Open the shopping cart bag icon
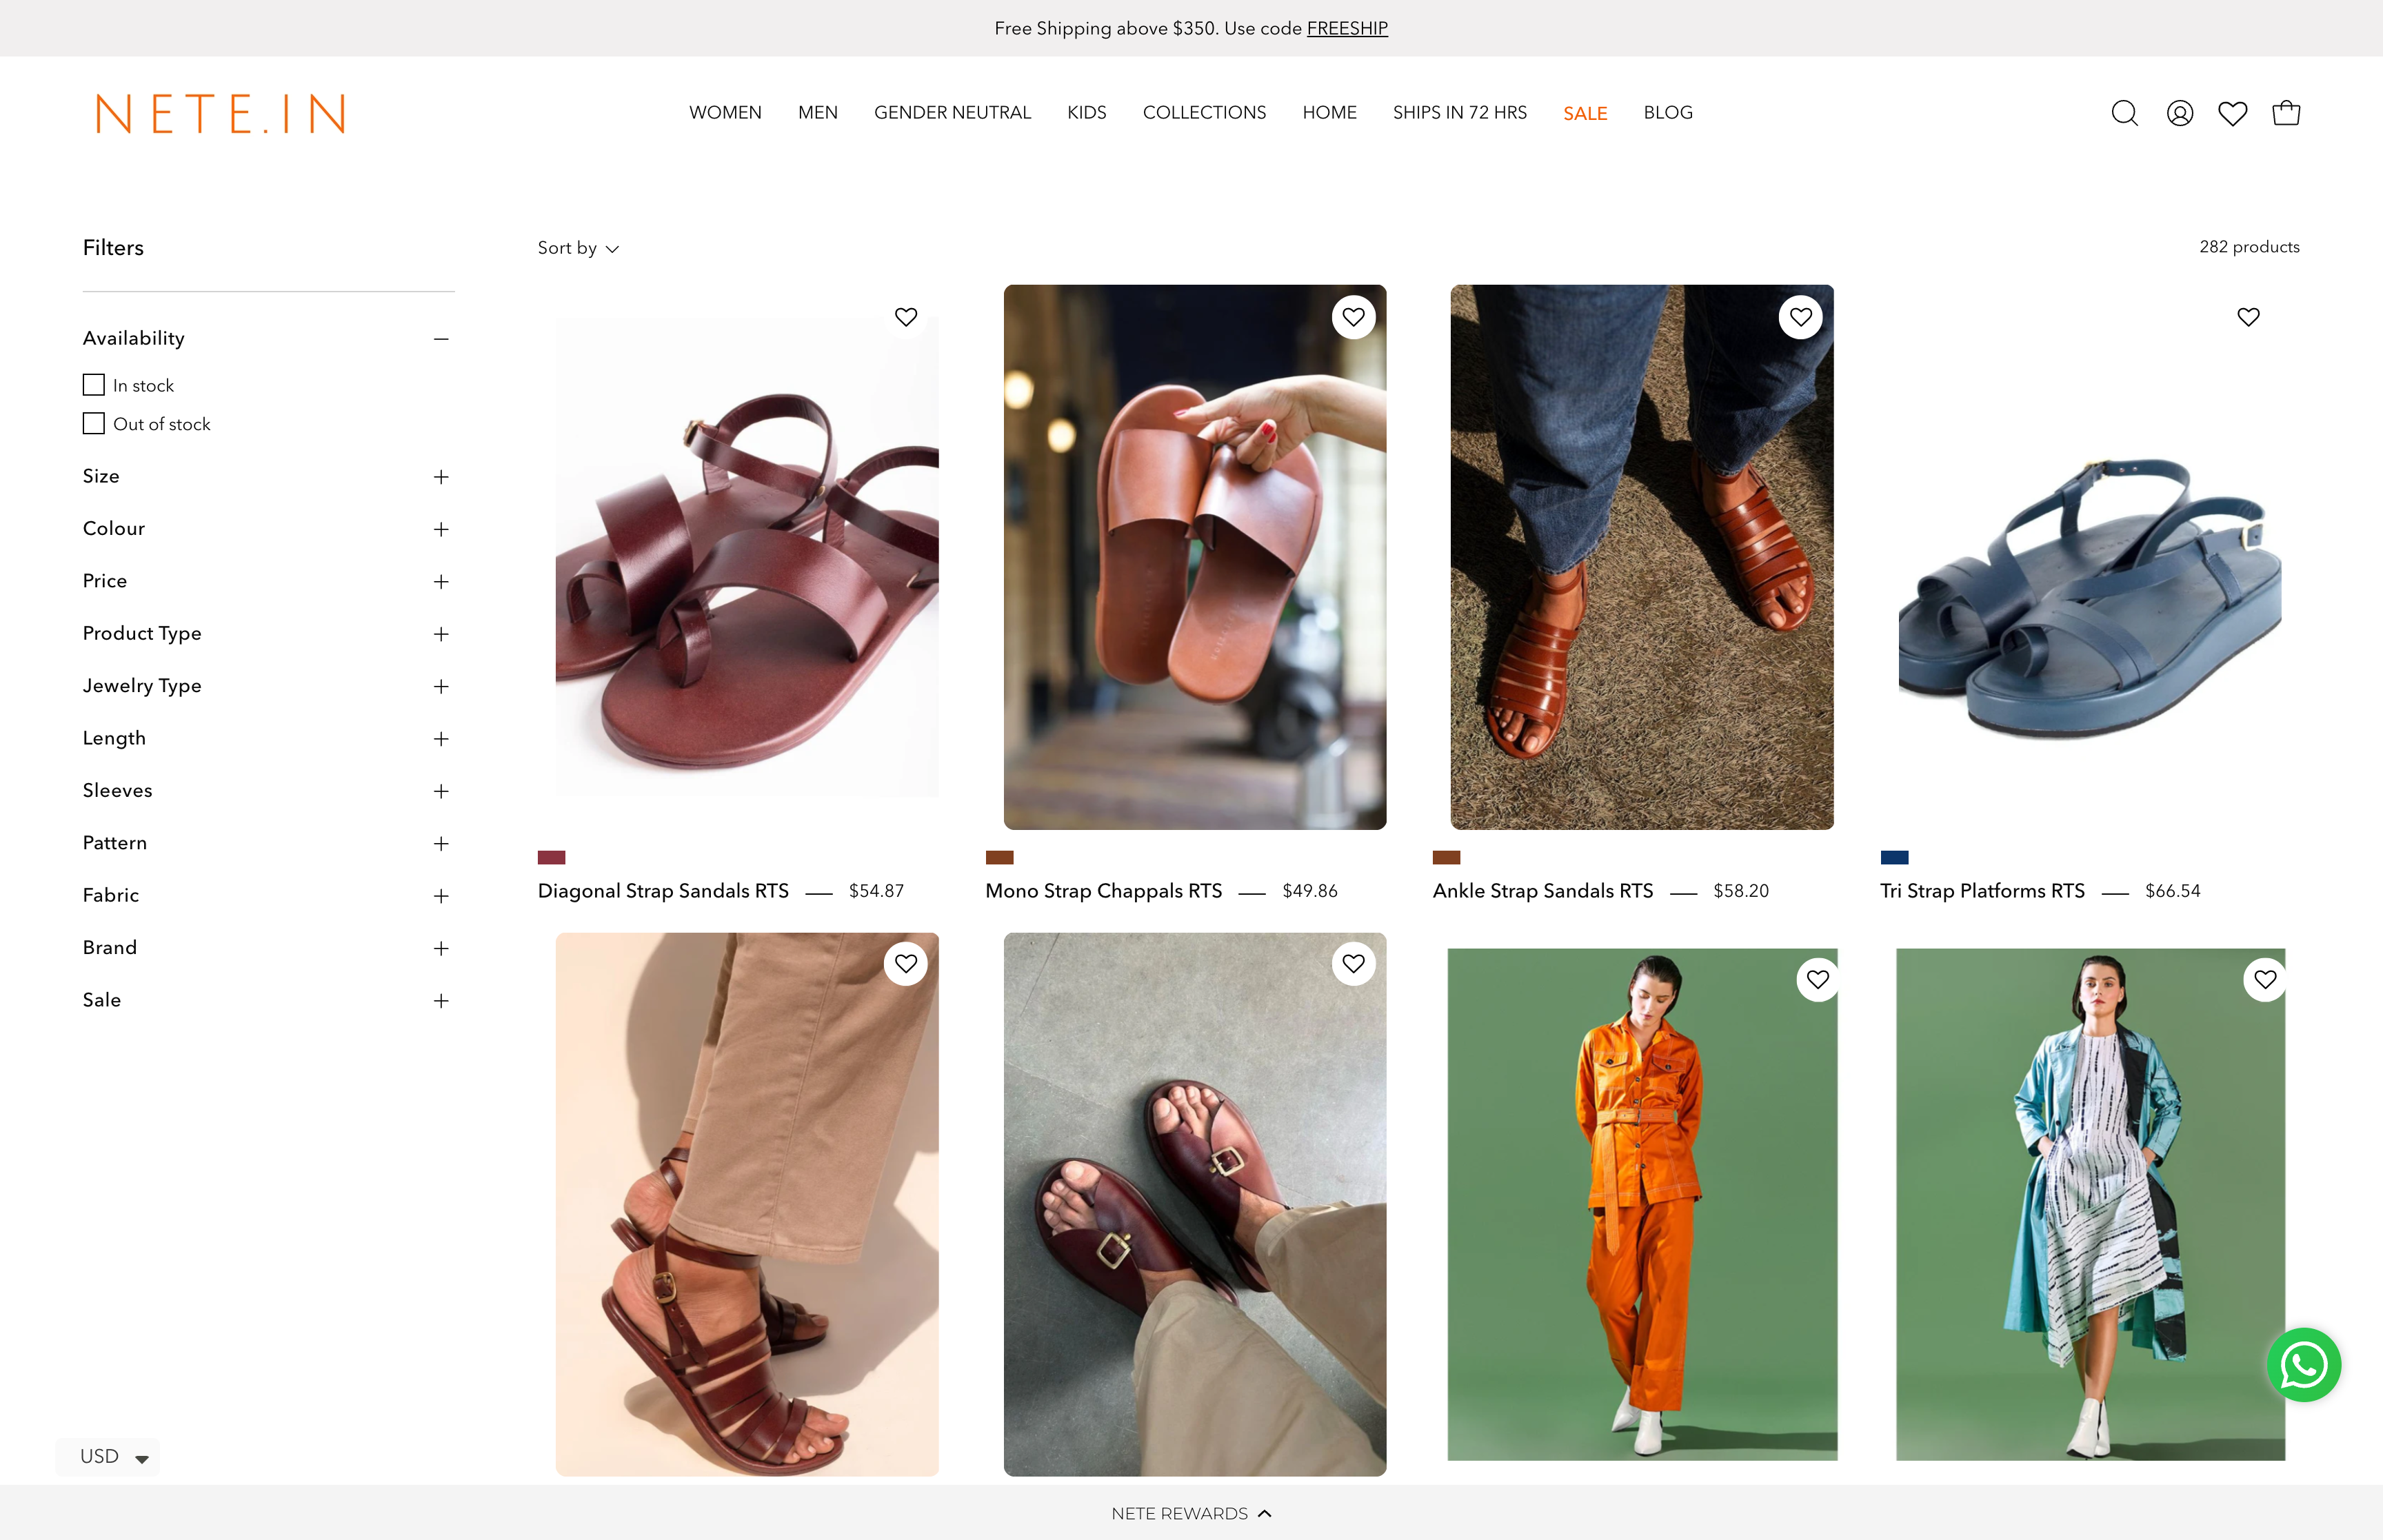Image resolution: width=2383 pixels, height=1540 pixels. [2287, 113]
